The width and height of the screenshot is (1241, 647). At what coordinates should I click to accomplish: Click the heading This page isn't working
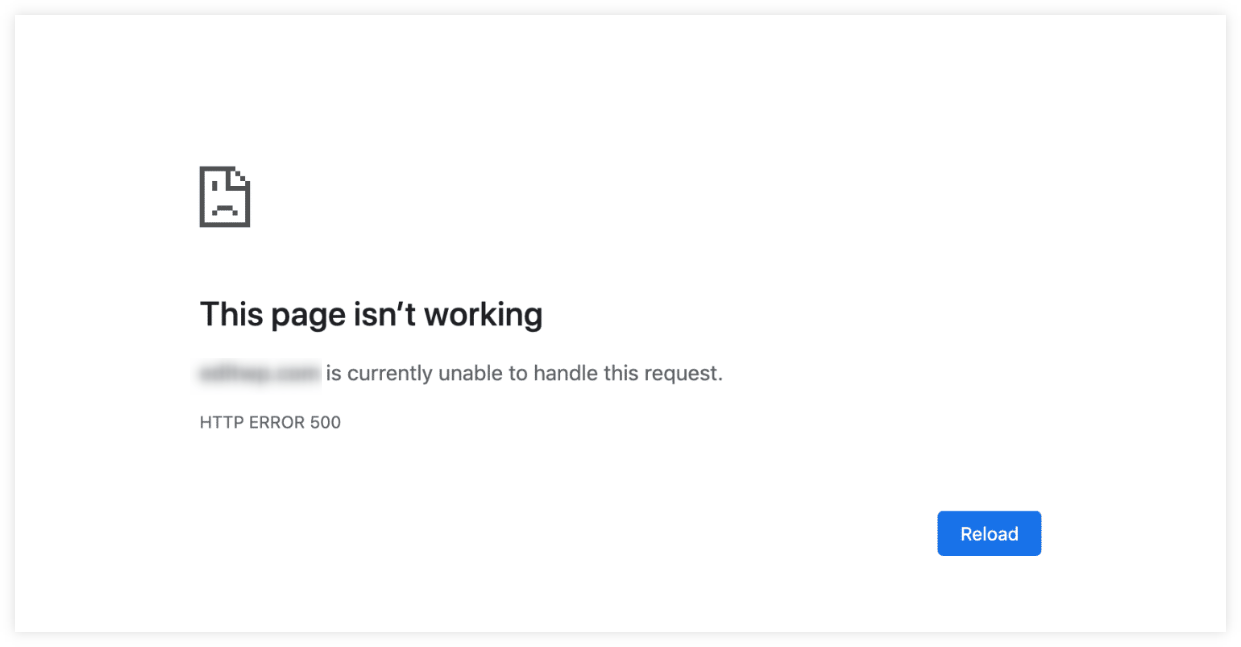(371, 314)
